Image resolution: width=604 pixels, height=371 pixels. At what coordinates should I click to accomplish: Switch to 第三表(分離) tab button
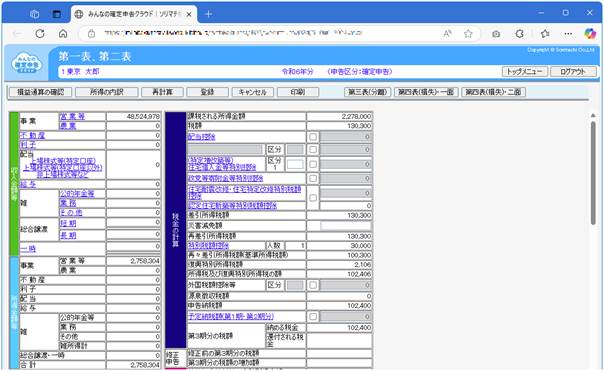coord(367,92)
